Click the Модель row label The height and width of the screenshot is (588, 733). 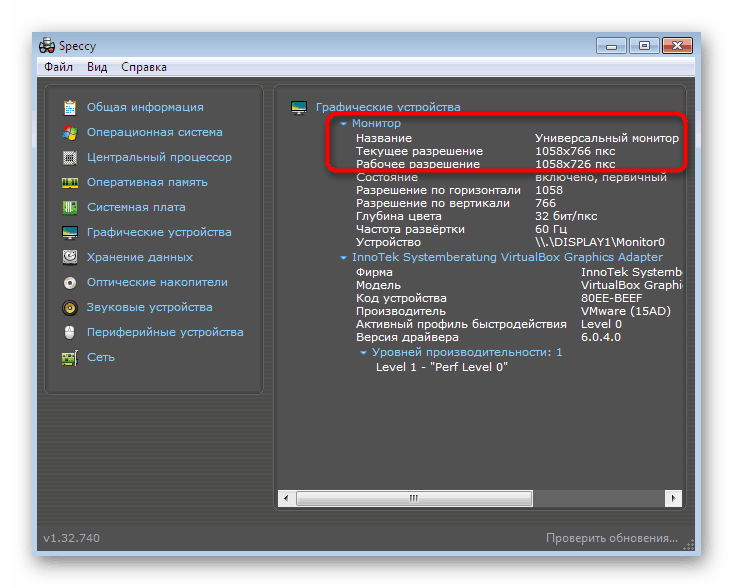(x=378, y=285)
